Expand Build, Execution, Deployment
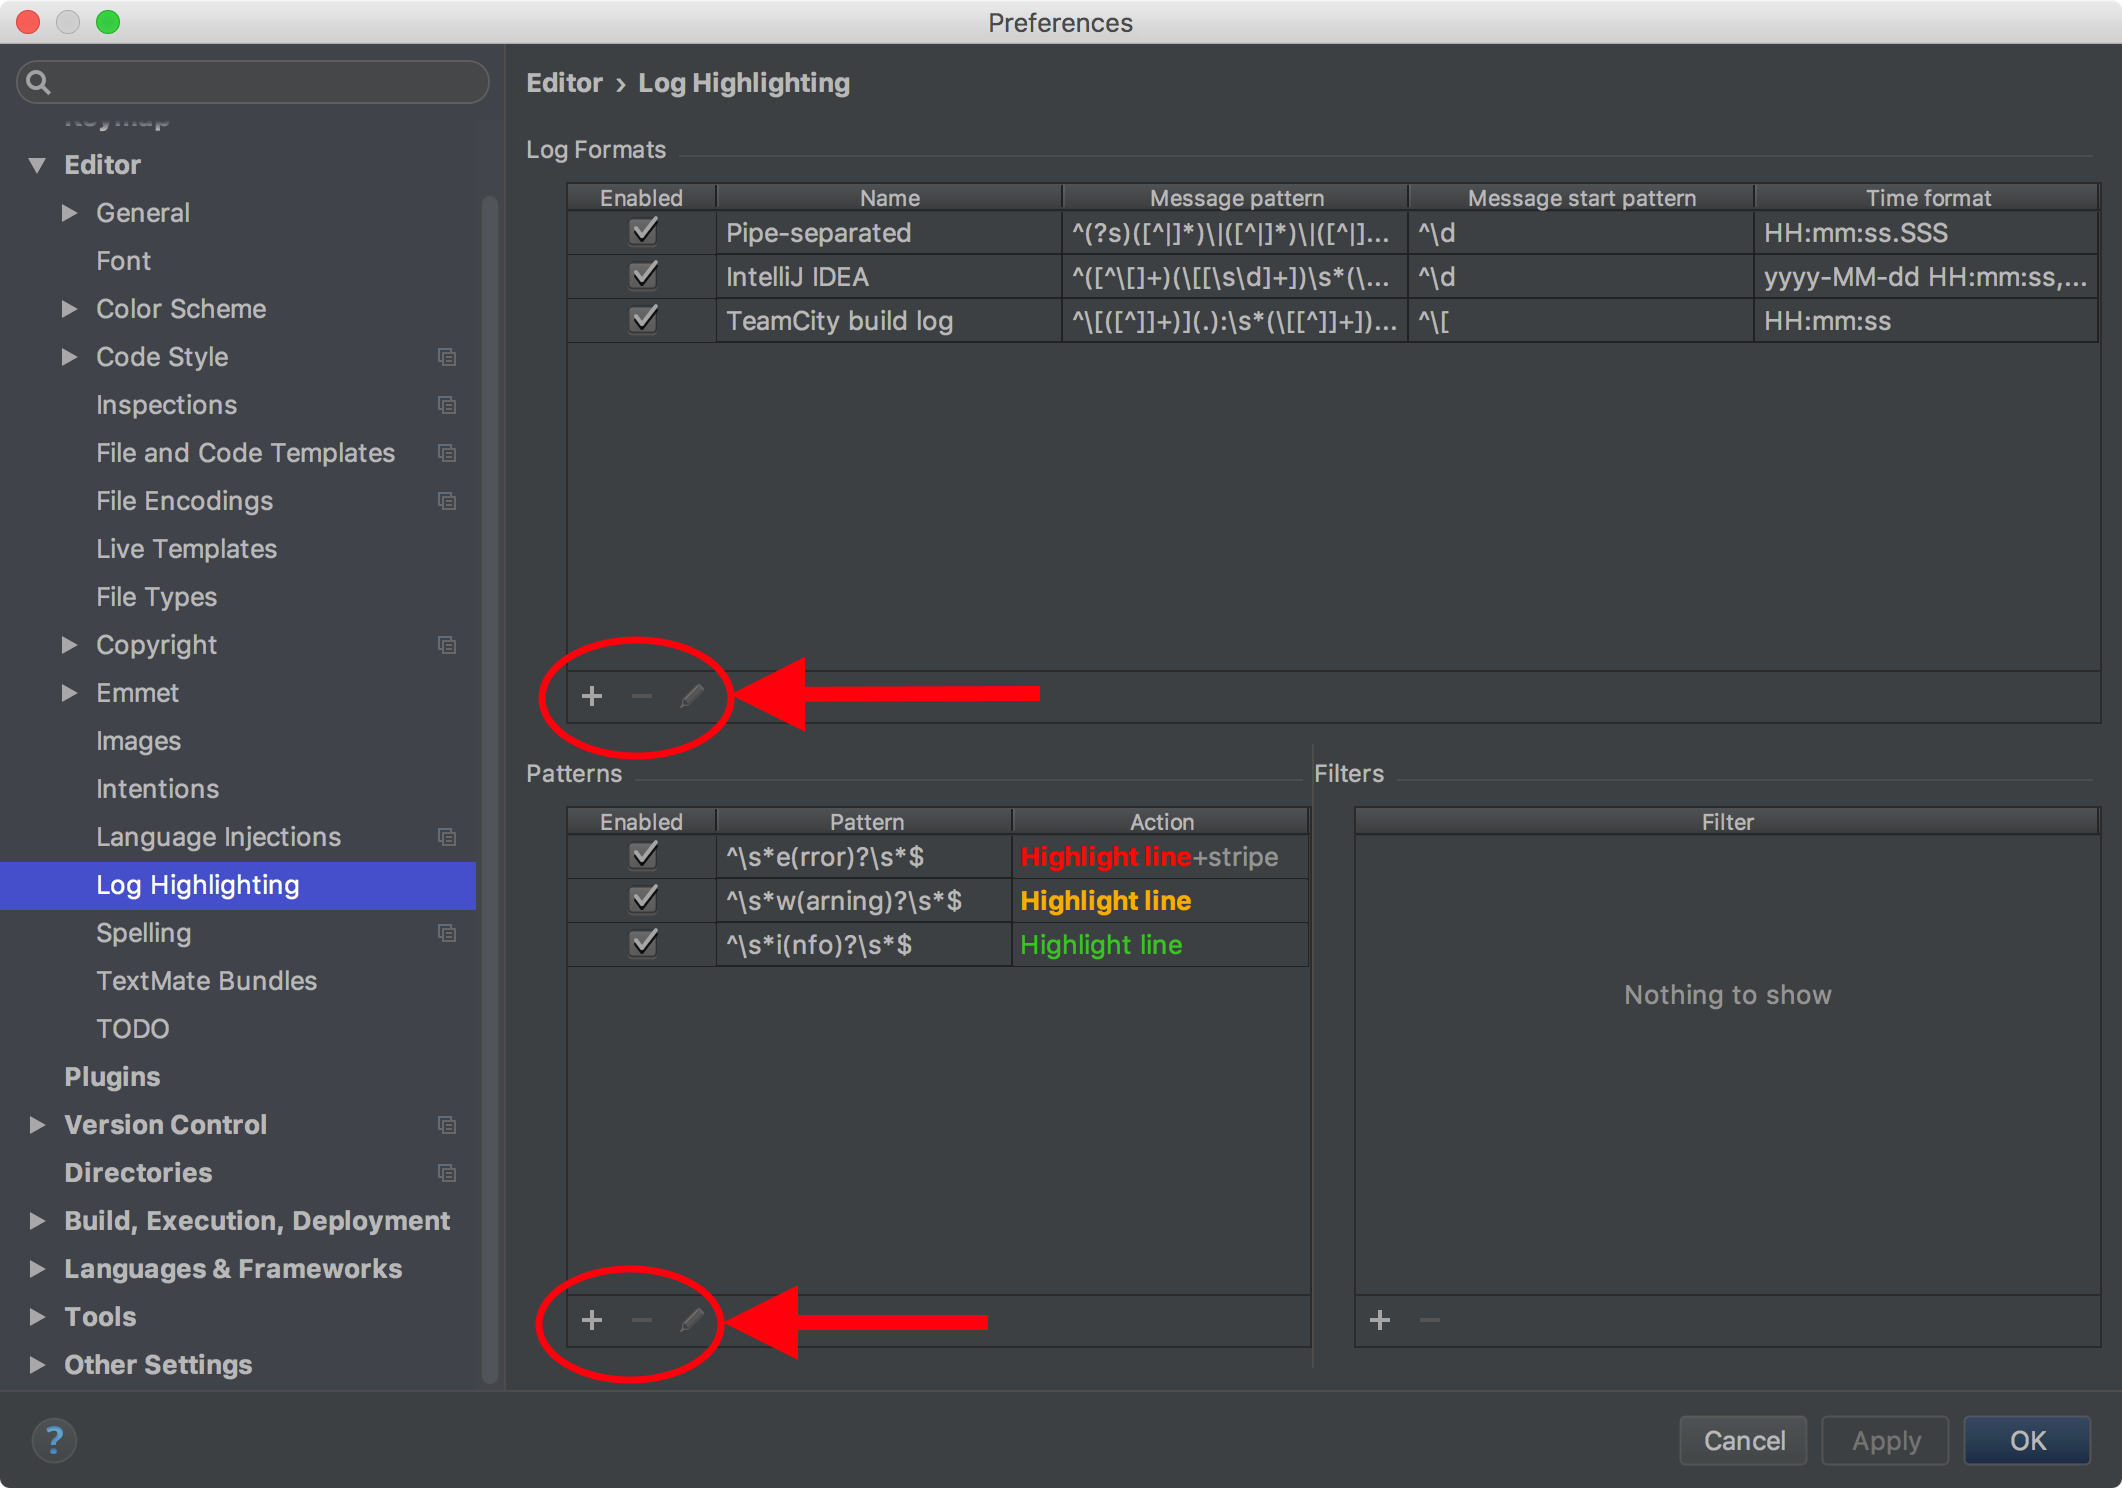 click(37, 1221)
